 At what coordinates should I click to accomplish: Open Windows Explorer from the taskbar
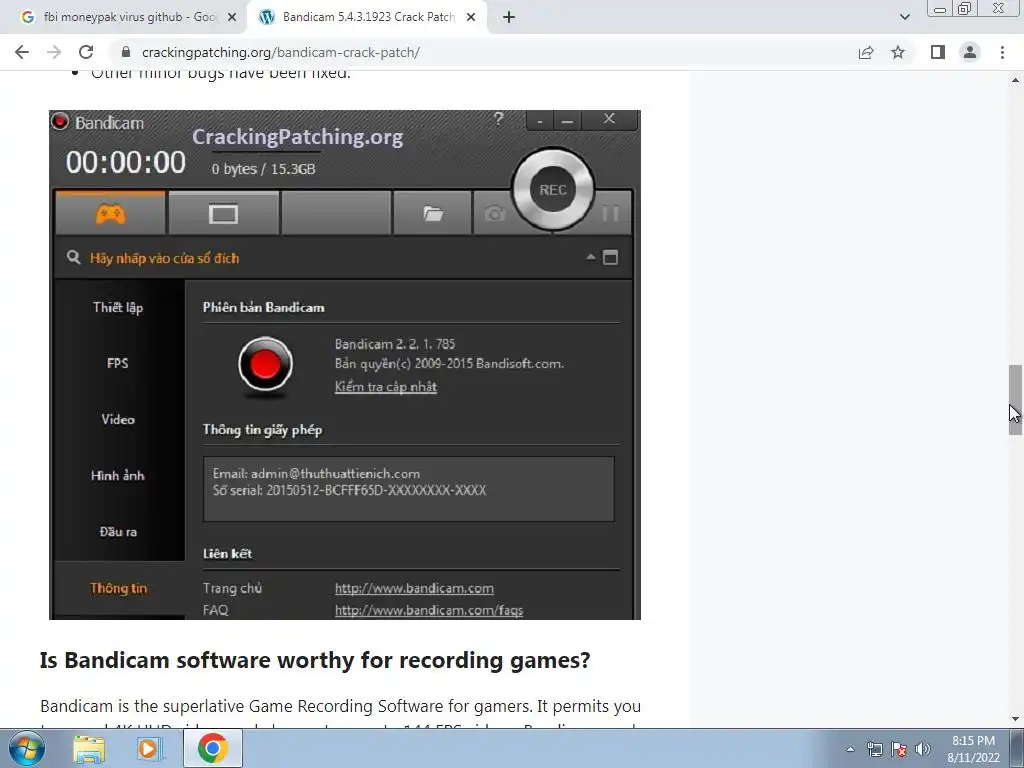89,748
